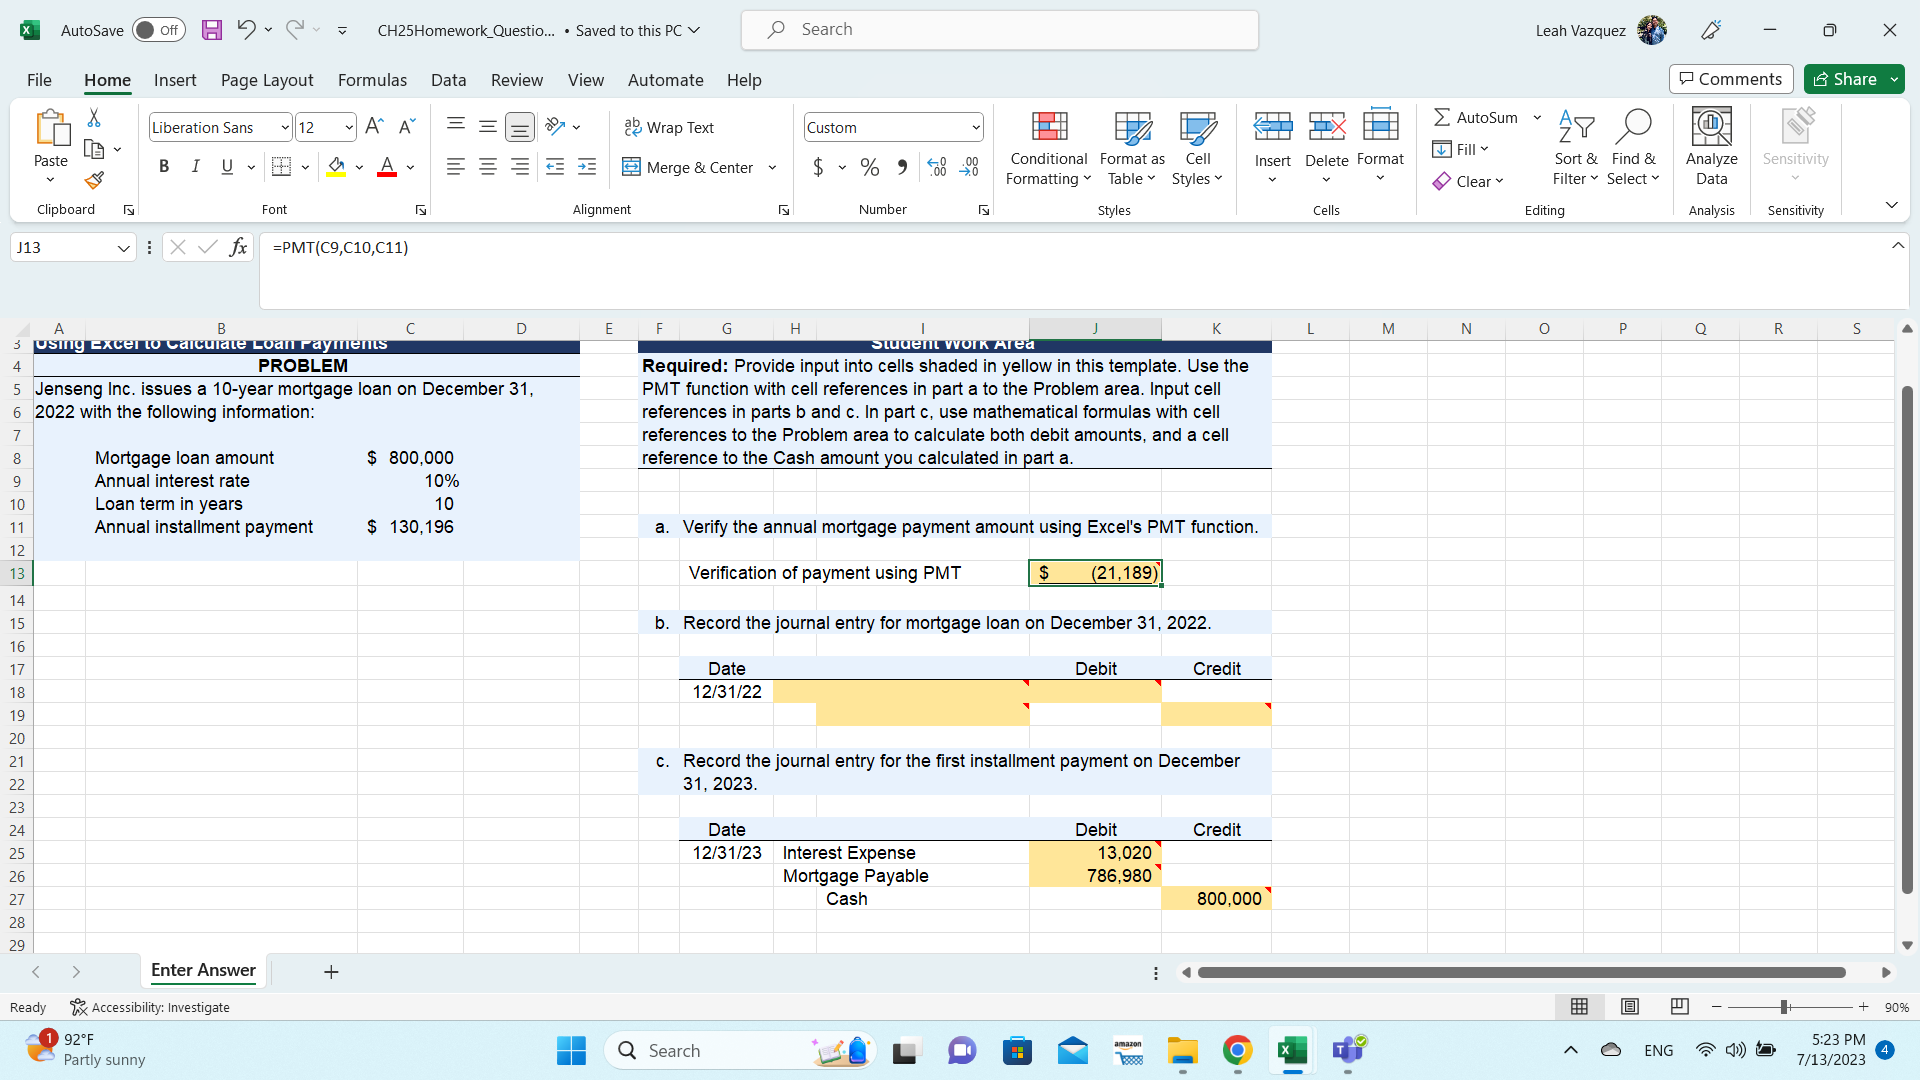Click the Cut scissors icon
The height and width of the screenshot is (1080, 1920).
pyautogui.click(x=94, y=118)
